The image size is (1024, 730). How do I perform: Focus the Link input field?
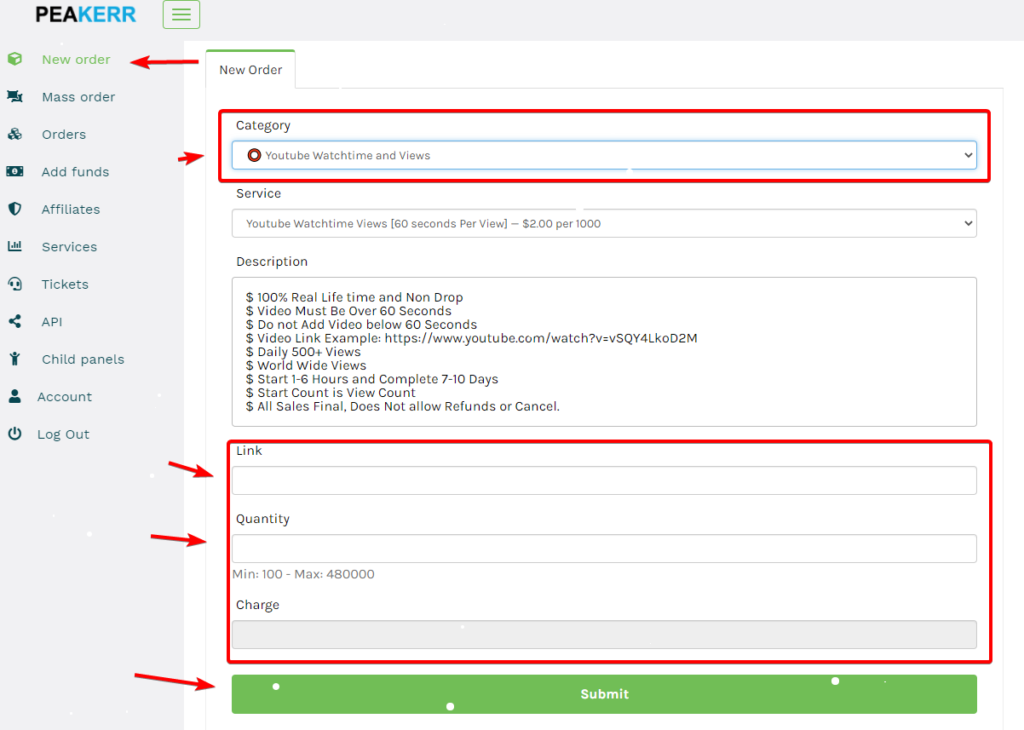tap(604, 481)
